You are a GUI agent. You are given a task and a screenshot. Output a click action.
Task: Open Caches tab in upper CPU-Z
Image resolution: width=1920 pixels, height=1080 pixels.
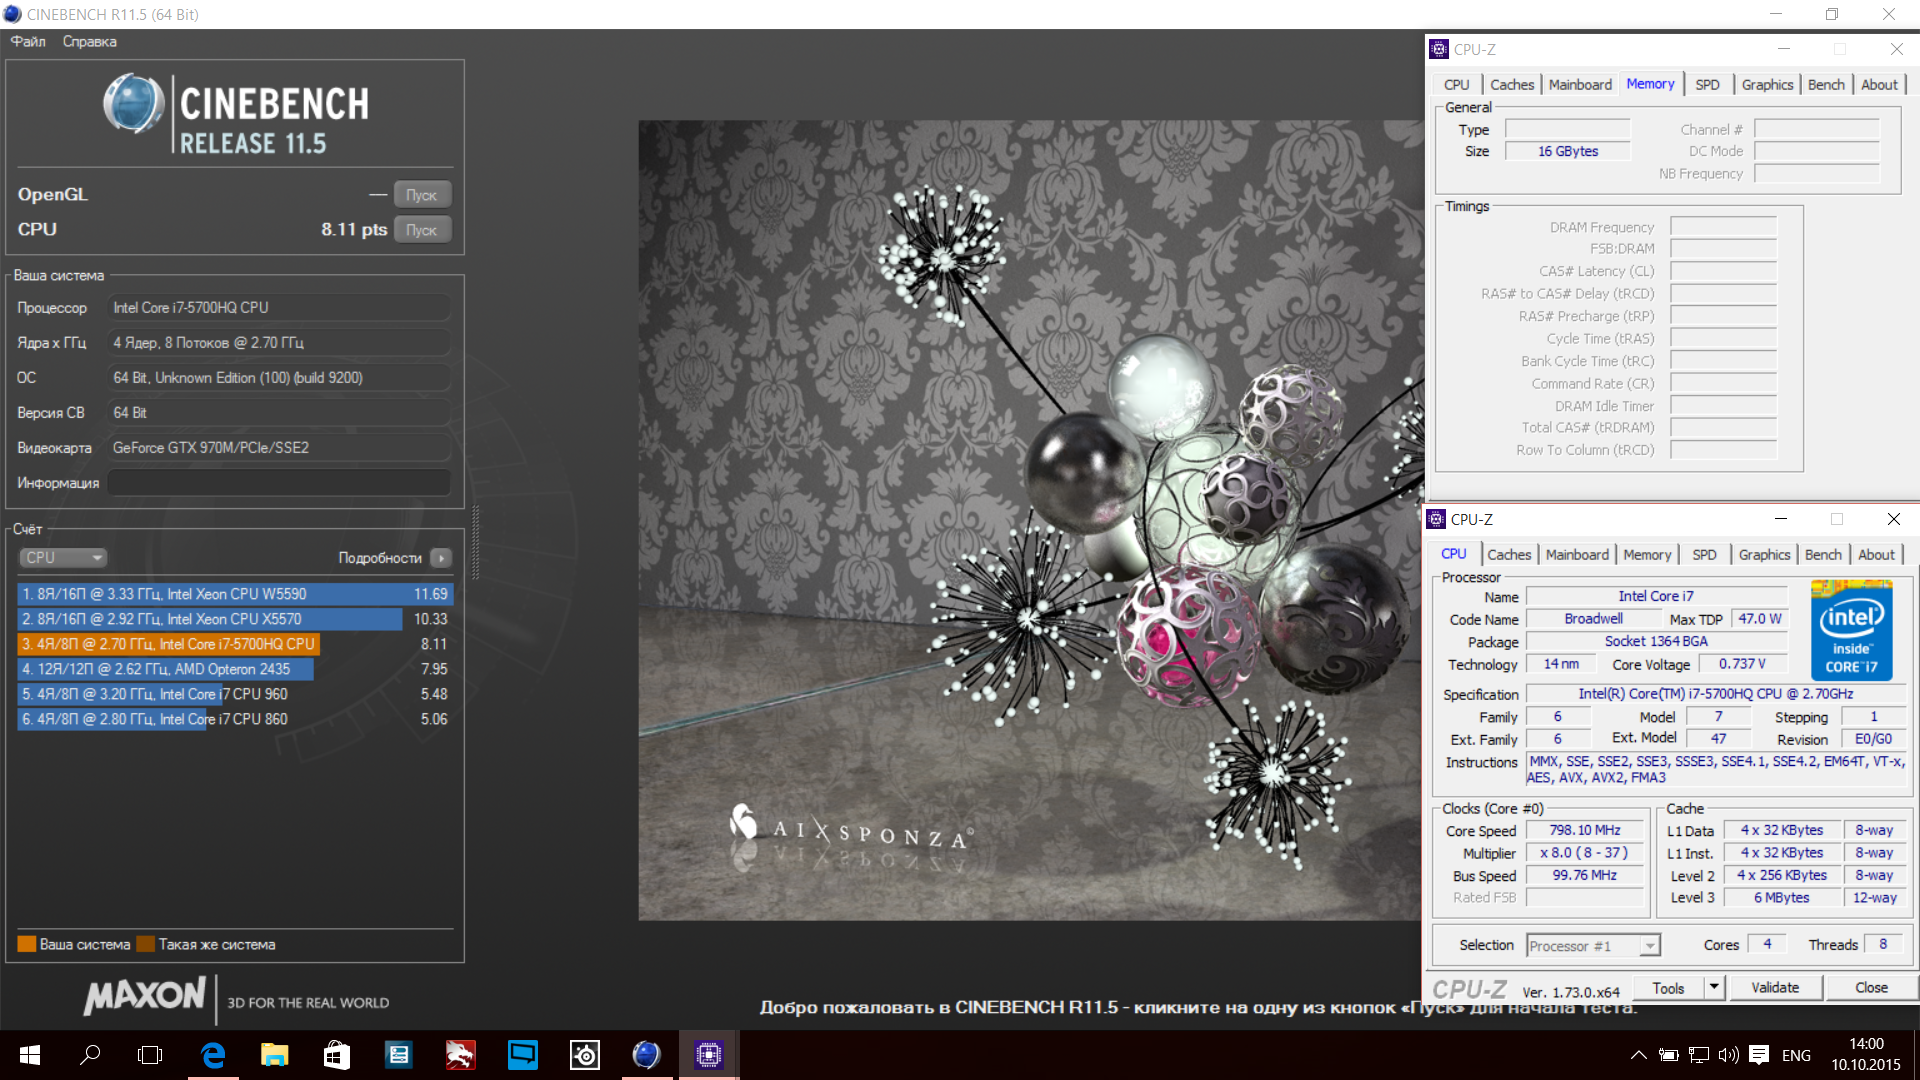(1511, 85)
